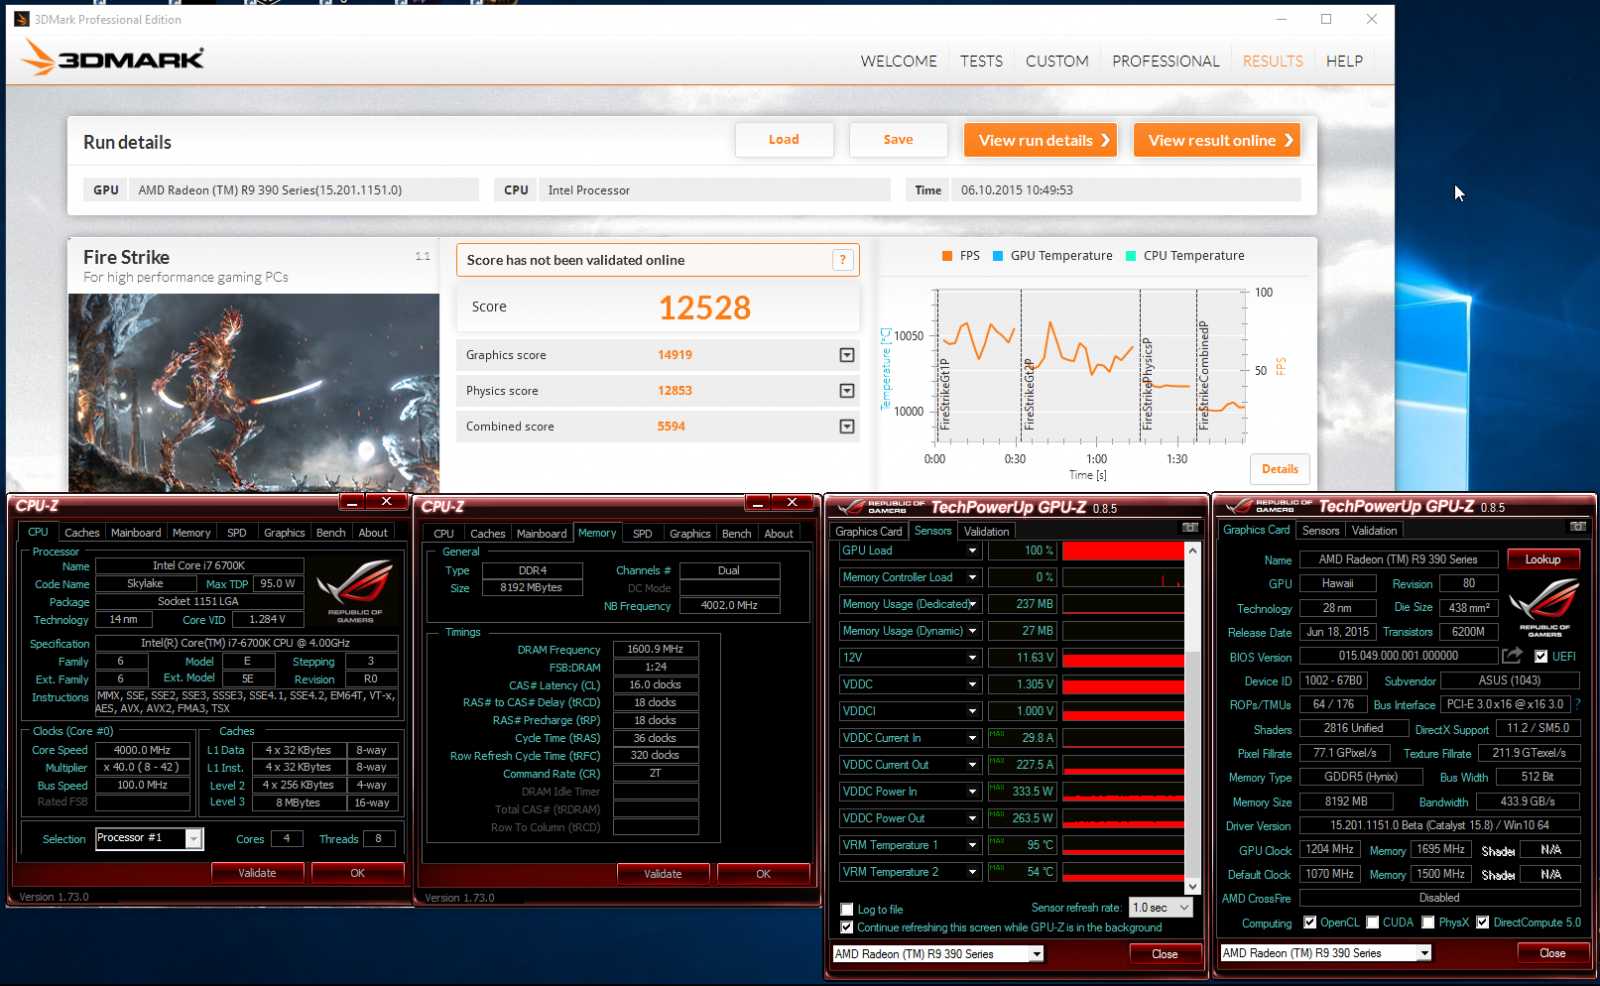Click View run details button

tap(1040, 140)
